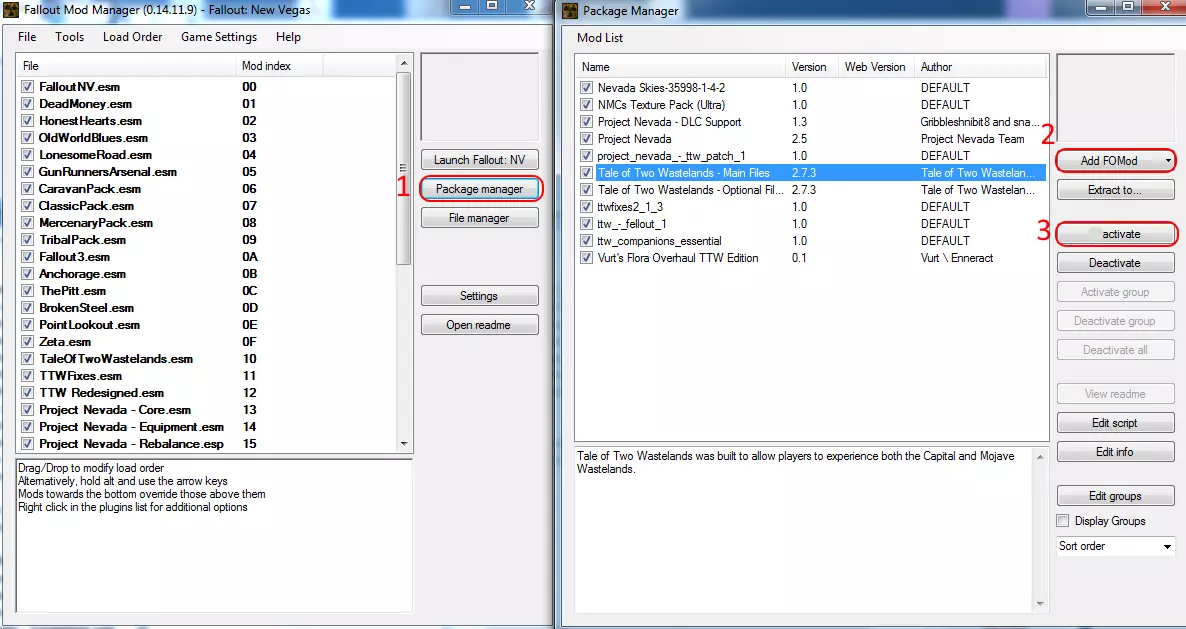
Task: Select the ttw_-_fellout_1 mod row
Action: point(812,224)
